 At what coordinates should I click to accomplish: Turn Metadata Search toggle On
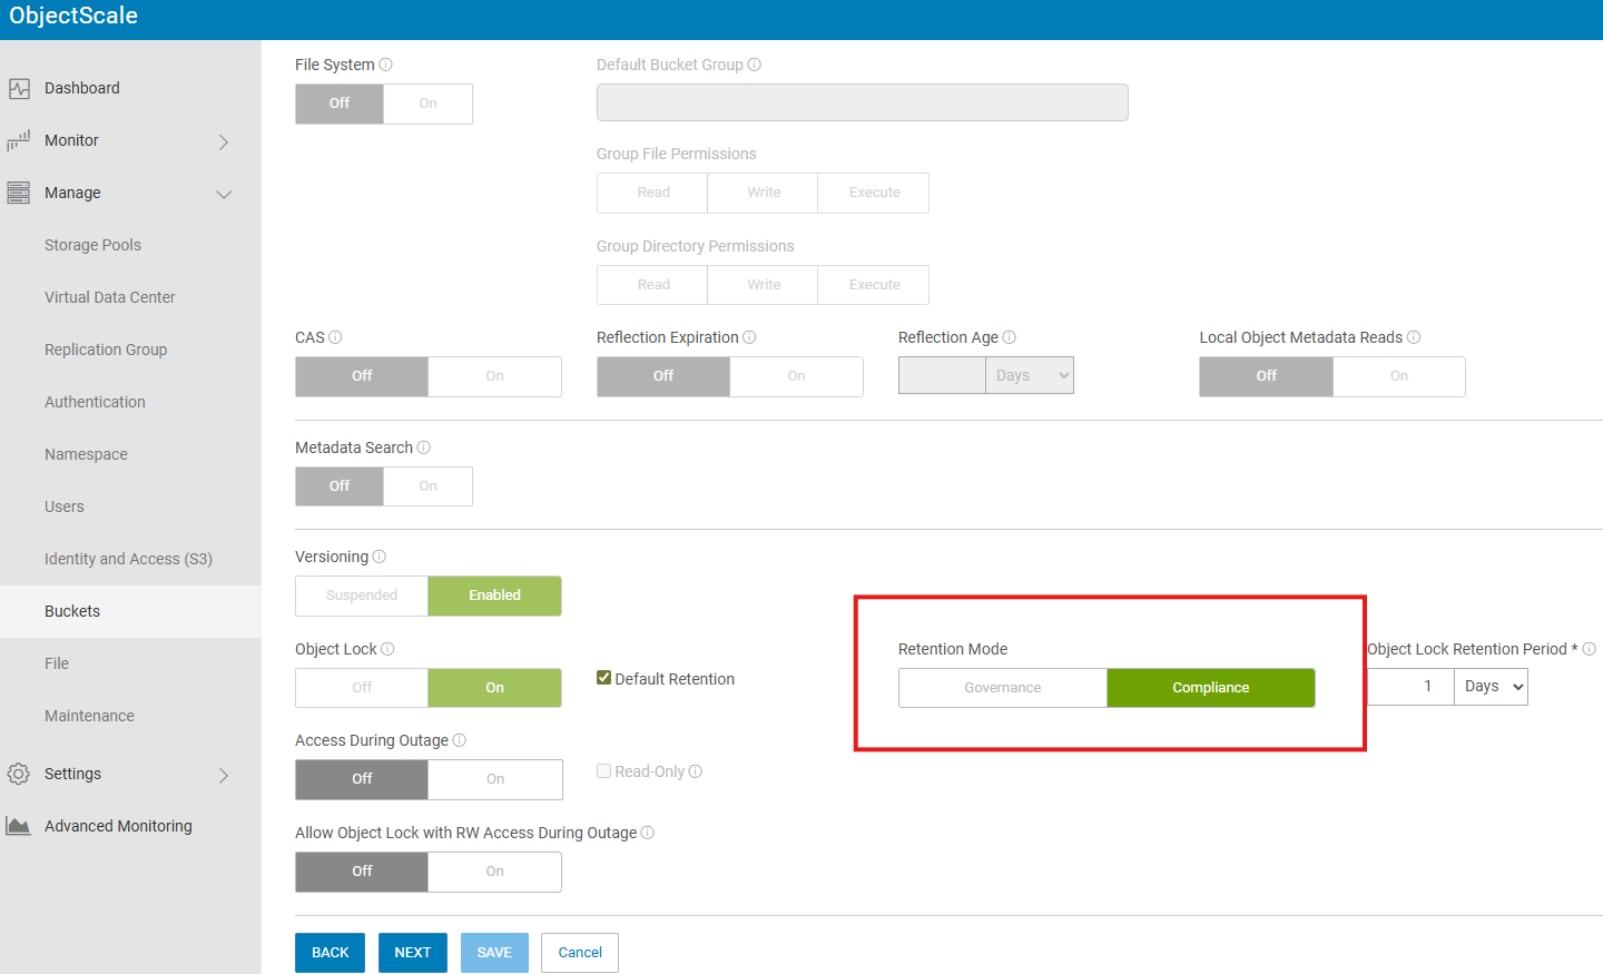click(x=428, y=487)
